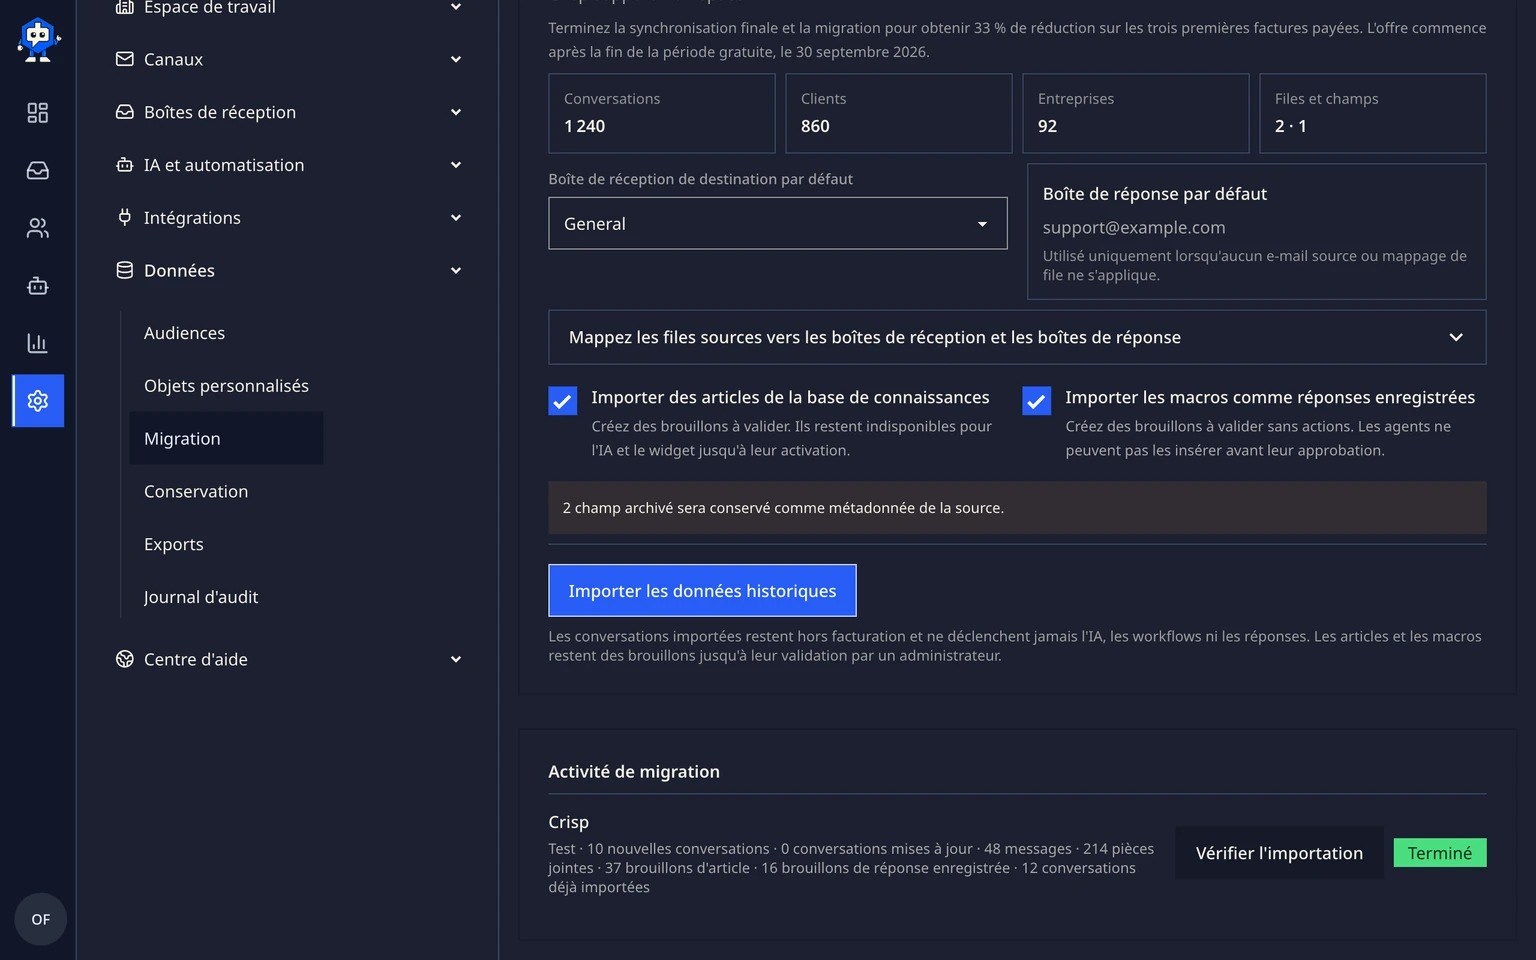The width and height of the screenshot is (1536, 960).
Task: Click the Clients 860 card
Action: click(899, 113)
